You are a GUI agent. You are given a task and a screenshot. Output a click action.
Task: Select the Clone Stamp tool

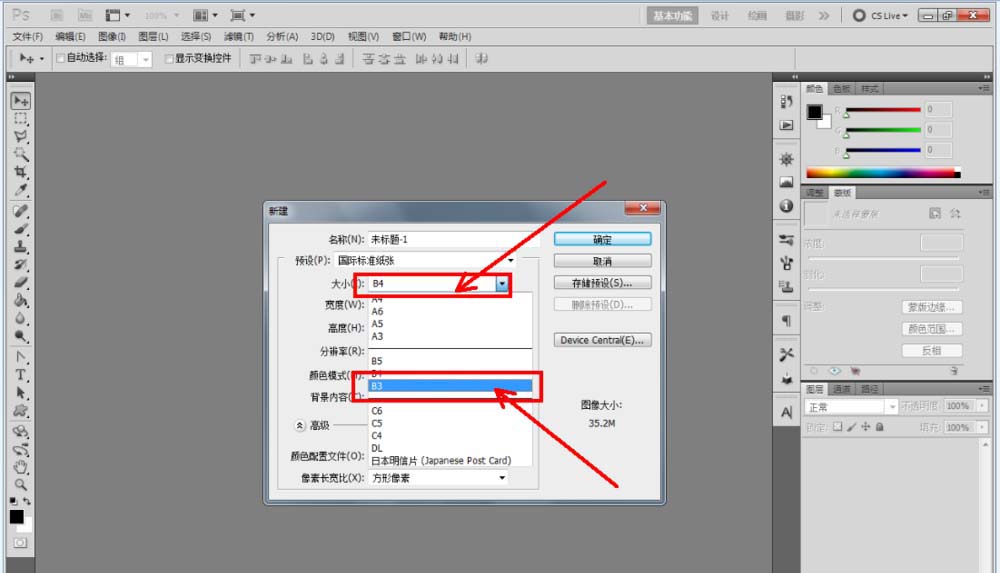[x=20, y=246]
